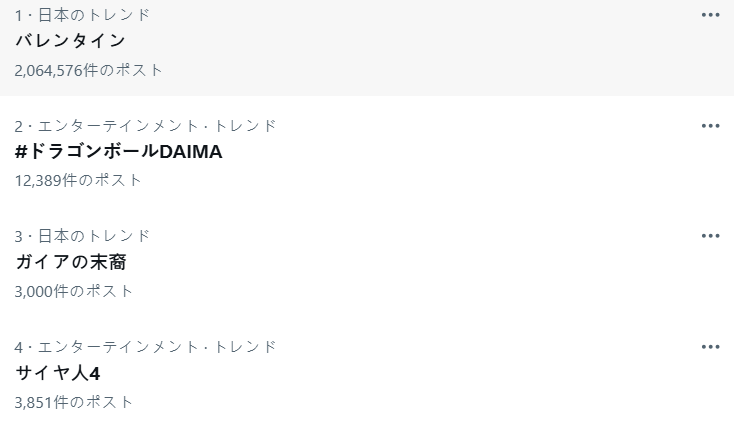Click the 3,000件のポスト count
The height and width of the screenshot is (421, 734).
pyautogui.click(x=74, y=291)
